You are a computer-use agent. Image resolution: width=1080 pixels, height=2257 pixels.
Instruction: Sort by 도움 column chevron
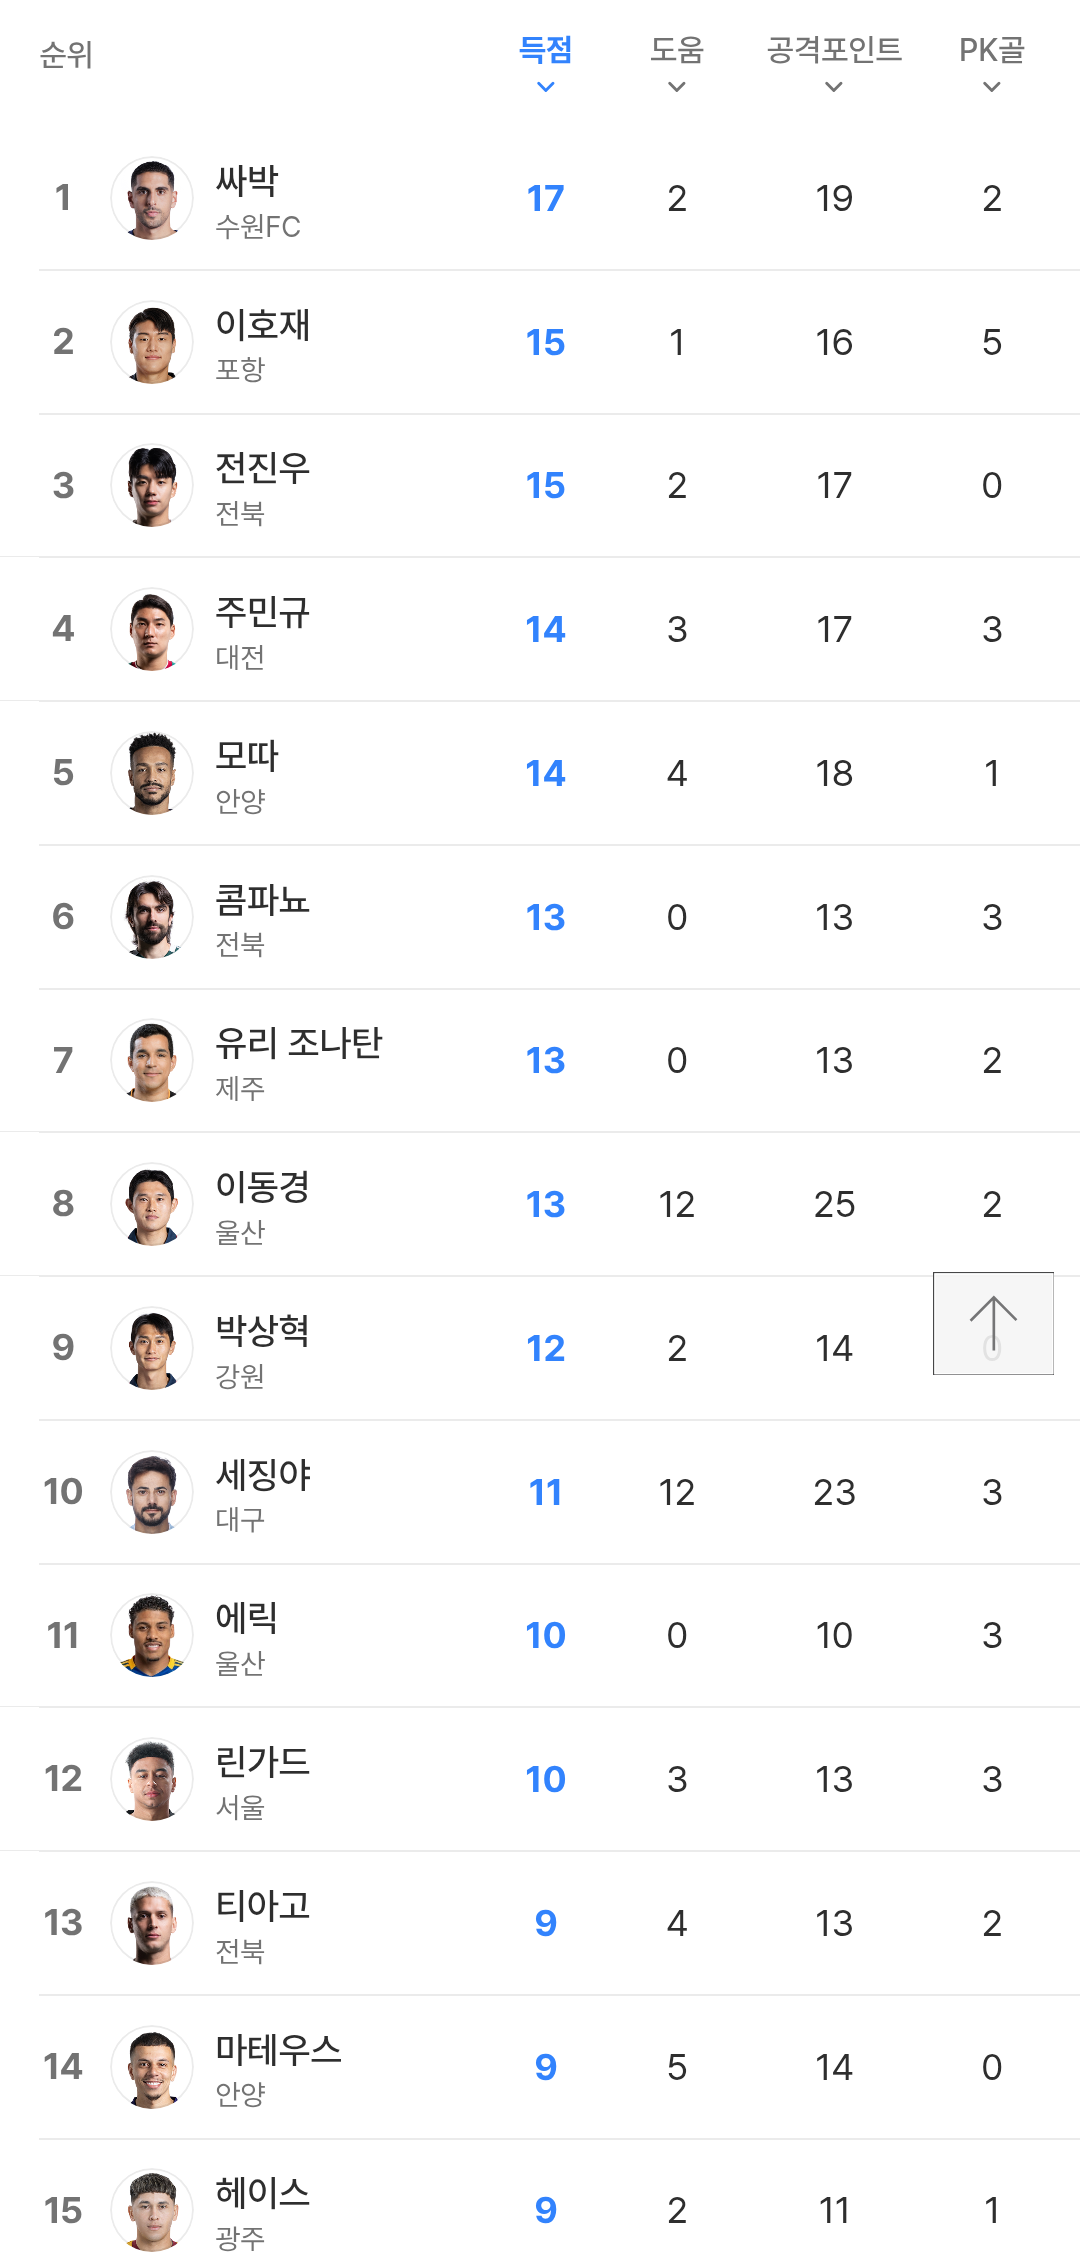click(x=677, y=86)
